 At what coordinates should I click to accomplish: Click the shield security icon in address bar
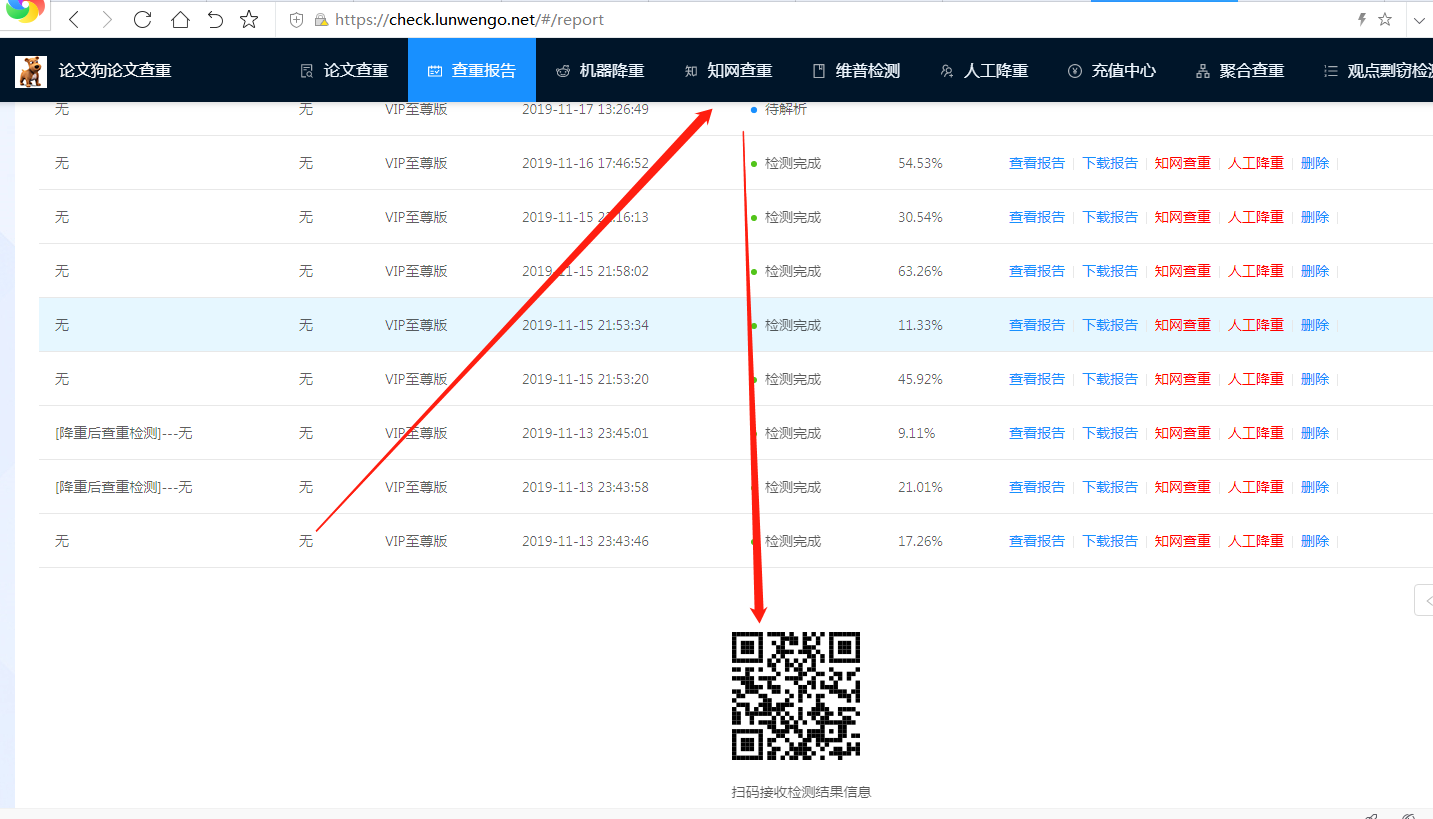coord(296,19)
